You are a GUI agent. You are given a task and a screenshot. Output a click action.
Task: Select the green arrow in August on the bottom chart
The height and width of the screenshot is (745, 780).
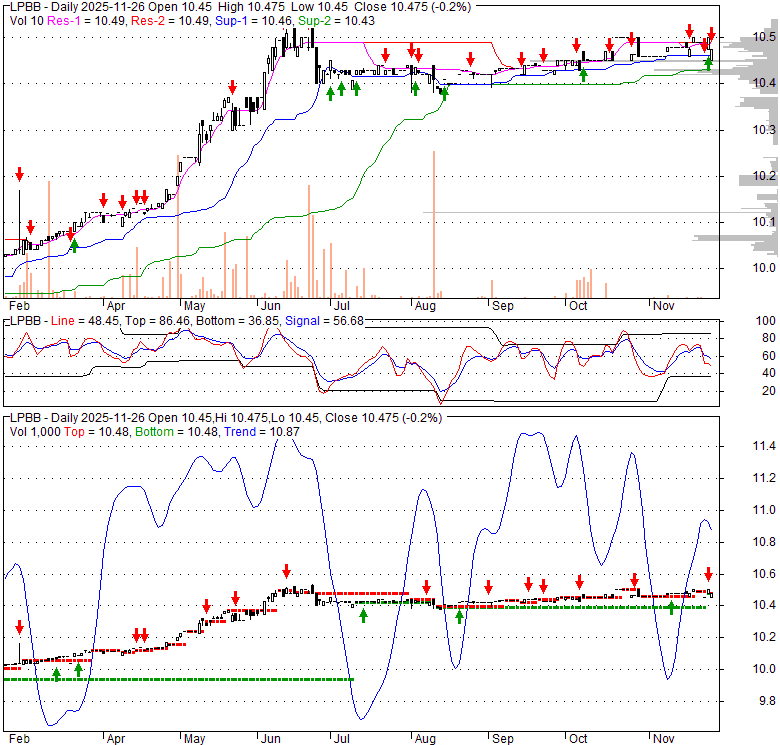coord(459,616)
